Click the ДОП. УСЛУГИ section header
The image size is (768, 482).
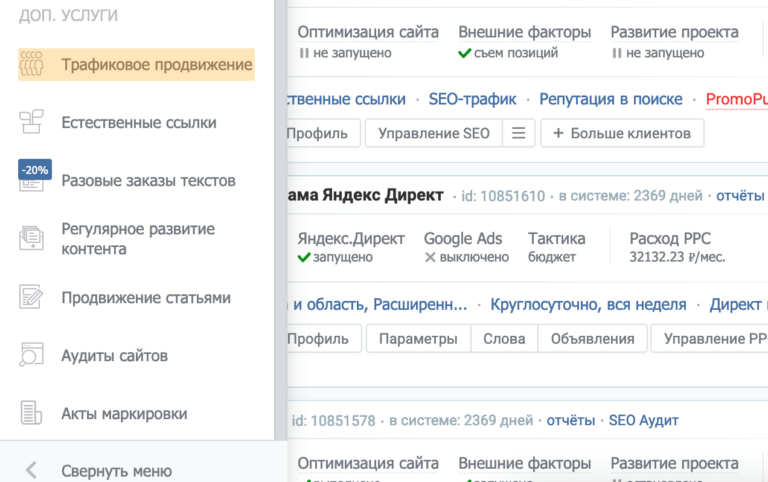(68, 16)
